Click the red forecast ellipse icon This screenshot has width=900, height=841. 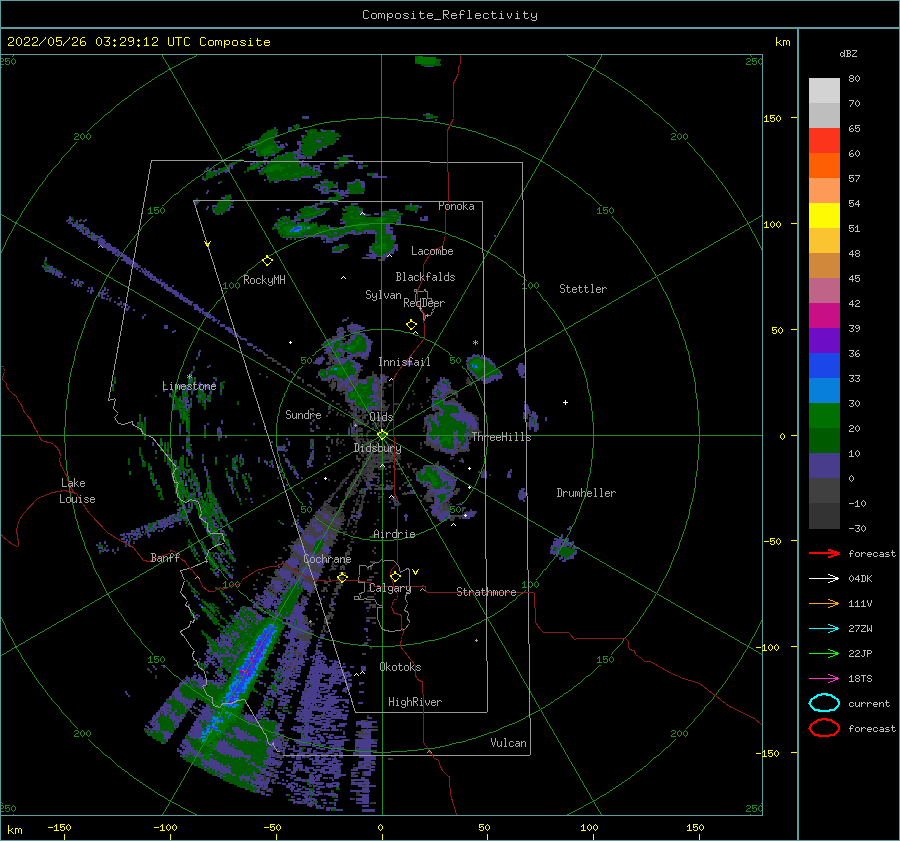point(824,728)
